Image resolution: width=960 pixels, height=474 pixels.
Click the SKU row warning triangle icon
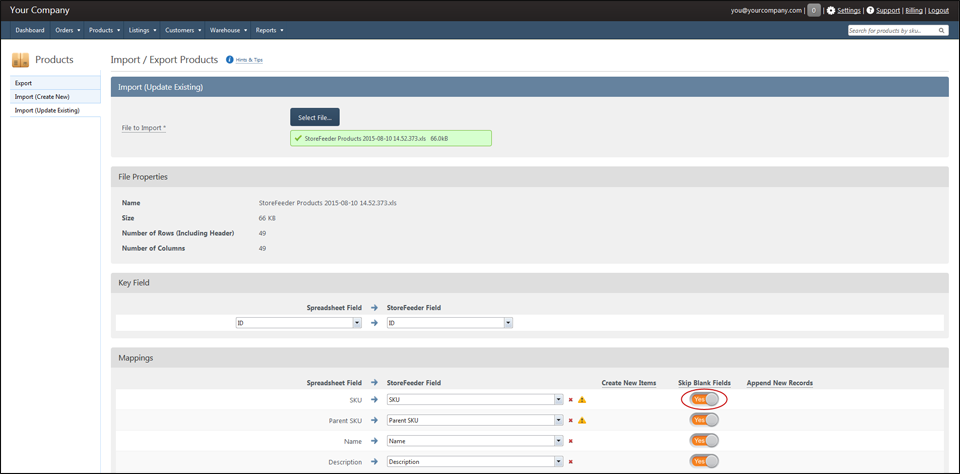(x=582, y=400)
